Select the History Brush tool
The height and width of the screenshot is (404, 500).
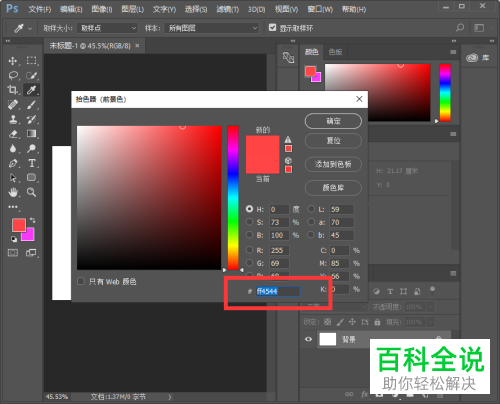[x=32, y=119]
